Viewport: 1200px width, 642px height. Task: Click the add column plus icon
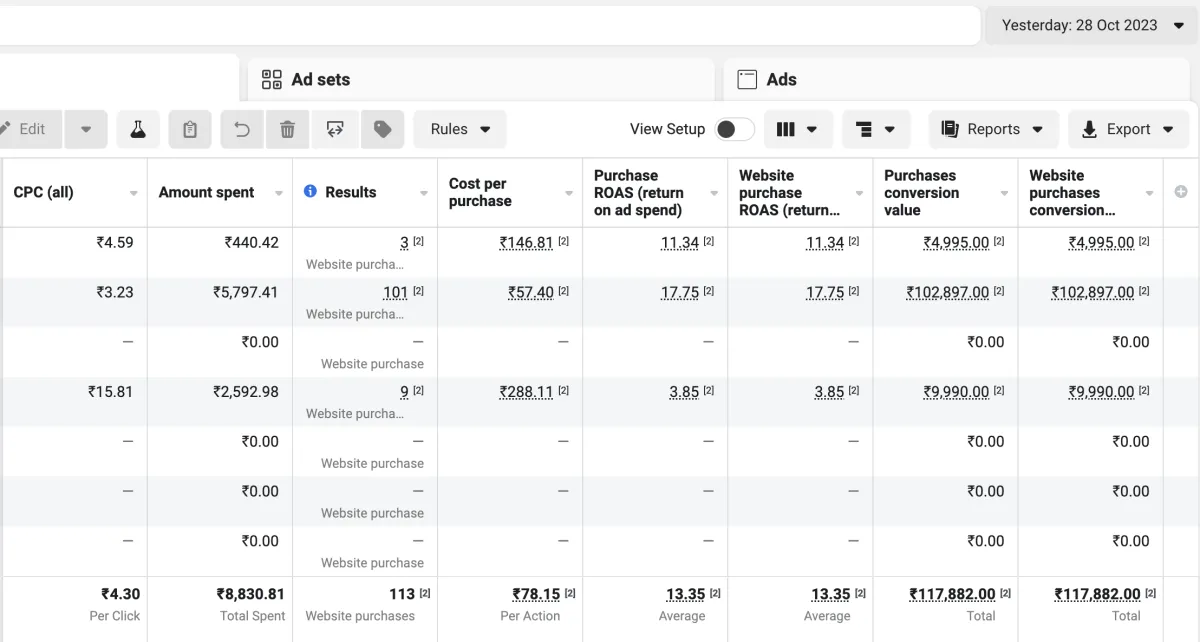[1181, 192]
